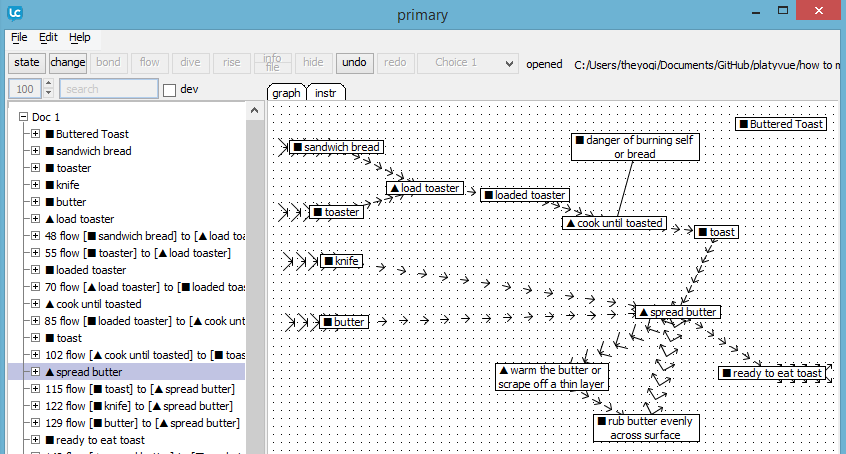This screenshot has height=454, width=846.
Task: Expand the 'Buttered Toast' tree entry
Action: 35,134
